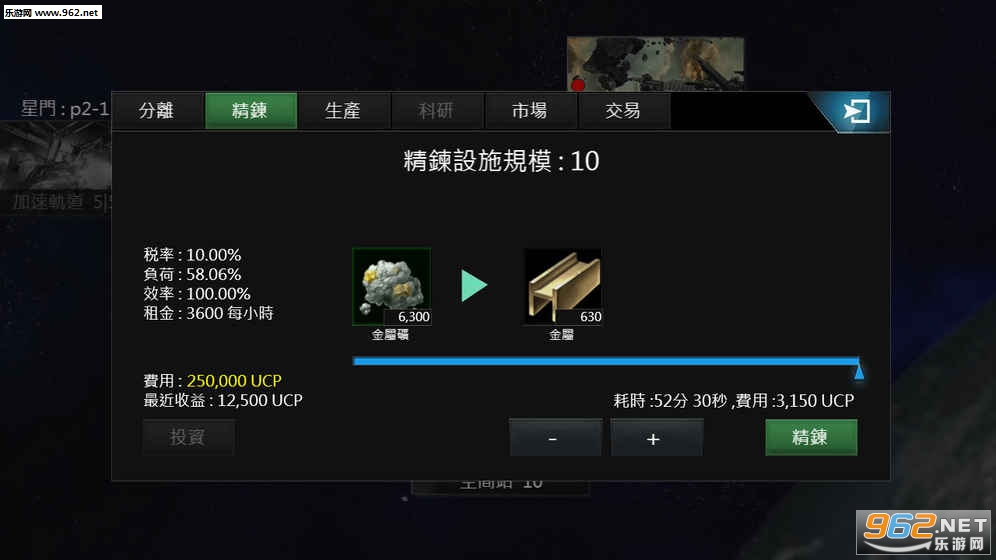Click the 加速軌道 entry on the left
Image resolution: width=996 pixels, height=560 pixels.
(48, 202)
